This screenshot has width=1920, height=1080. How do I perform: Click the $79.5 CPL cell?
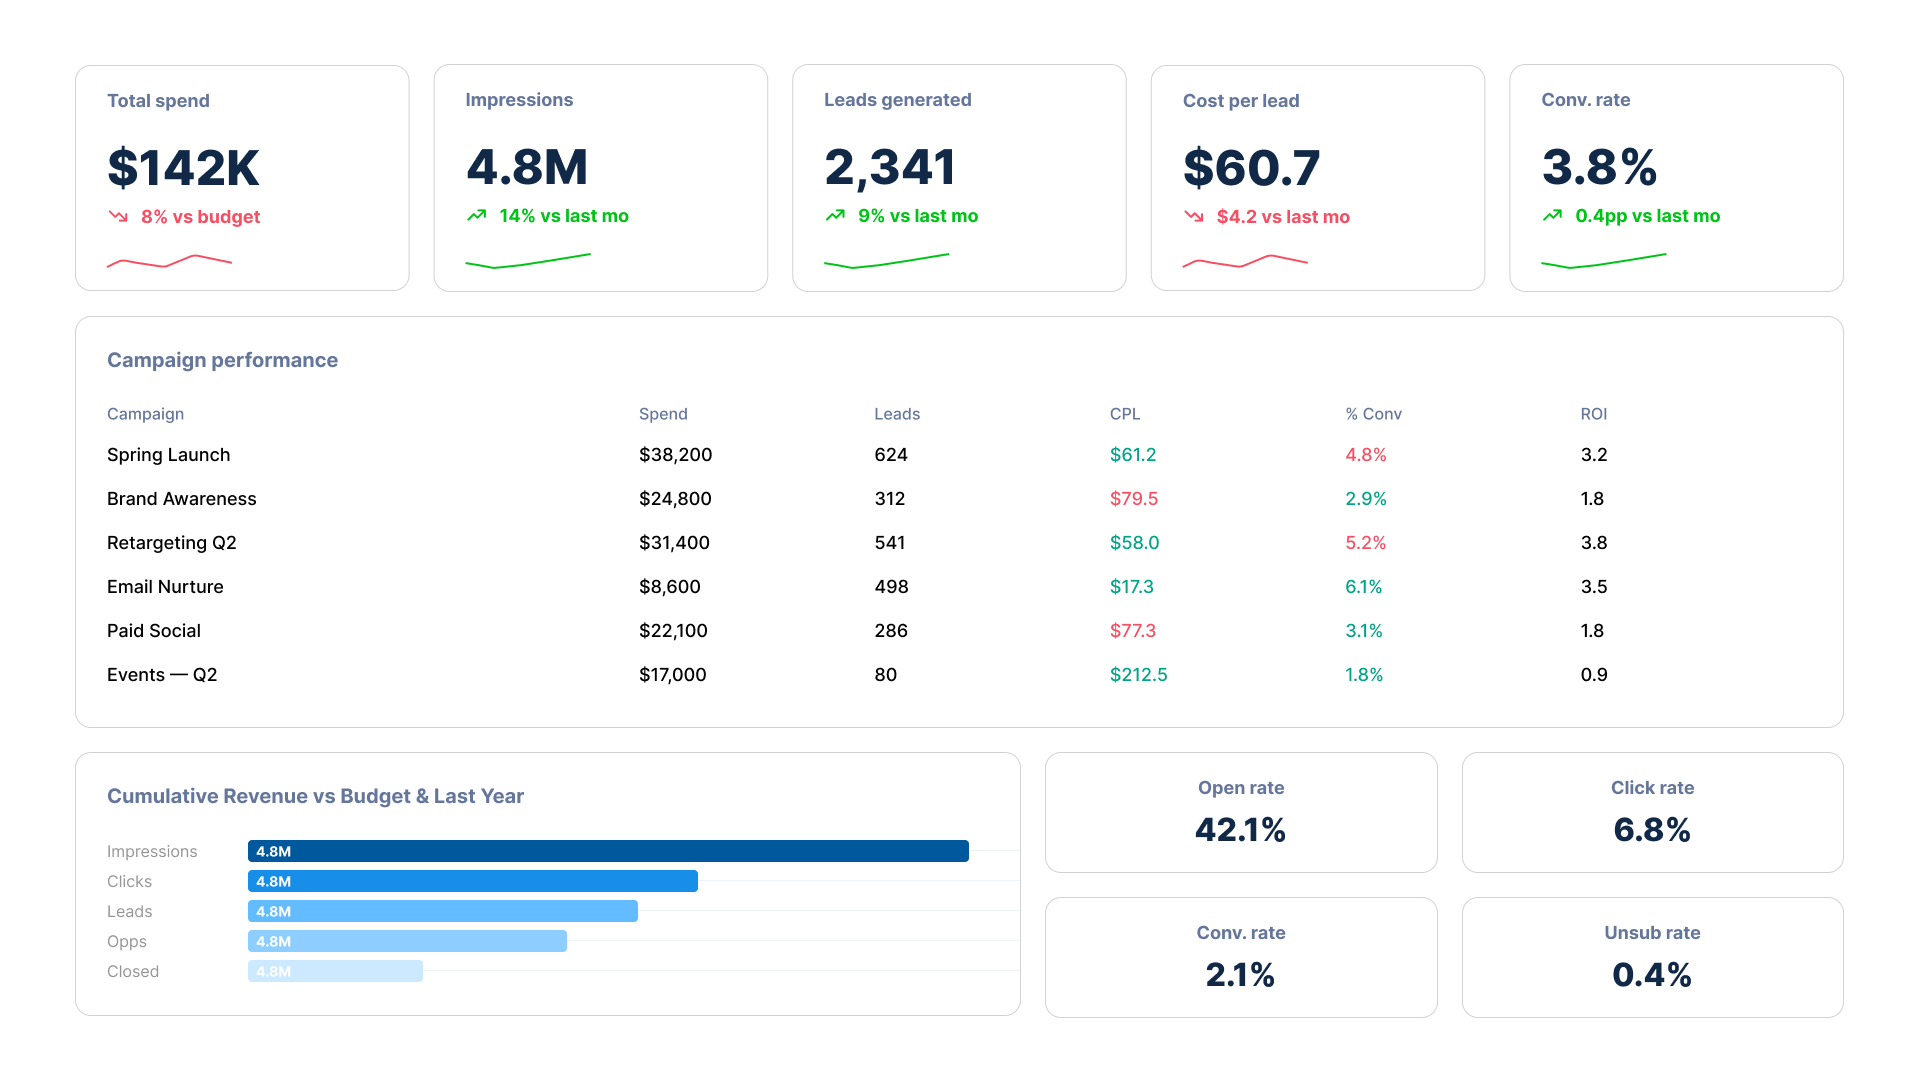(x=1134, y=499)
